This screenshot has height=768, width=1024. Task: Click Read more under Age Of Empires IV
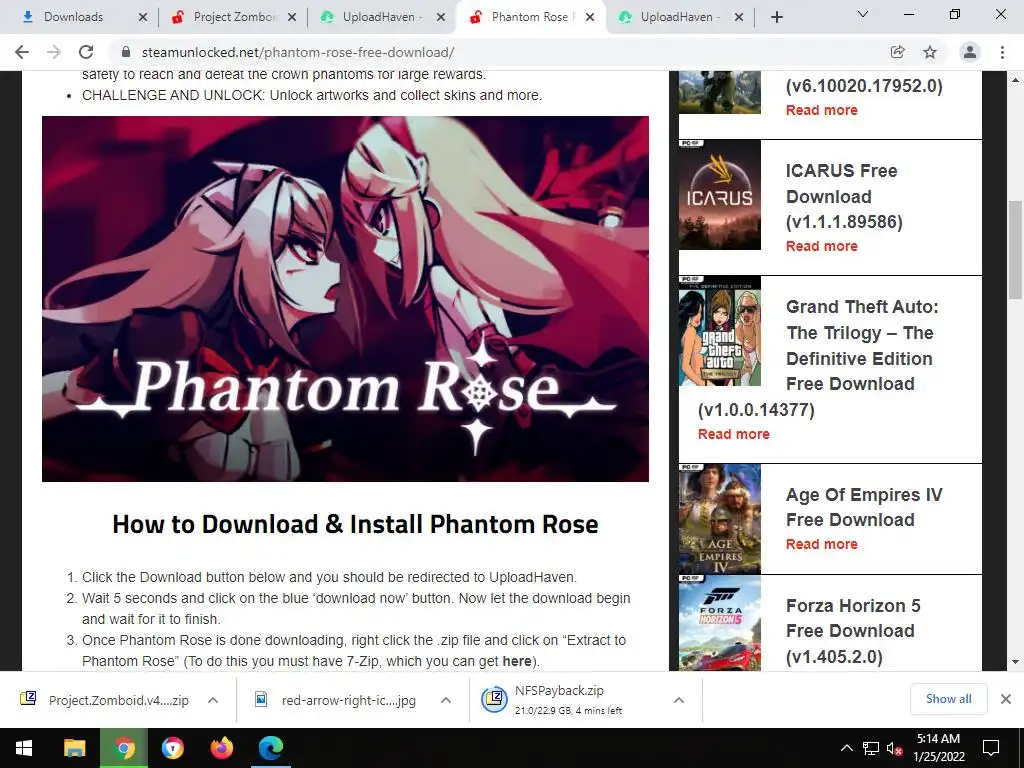(822, 544)
